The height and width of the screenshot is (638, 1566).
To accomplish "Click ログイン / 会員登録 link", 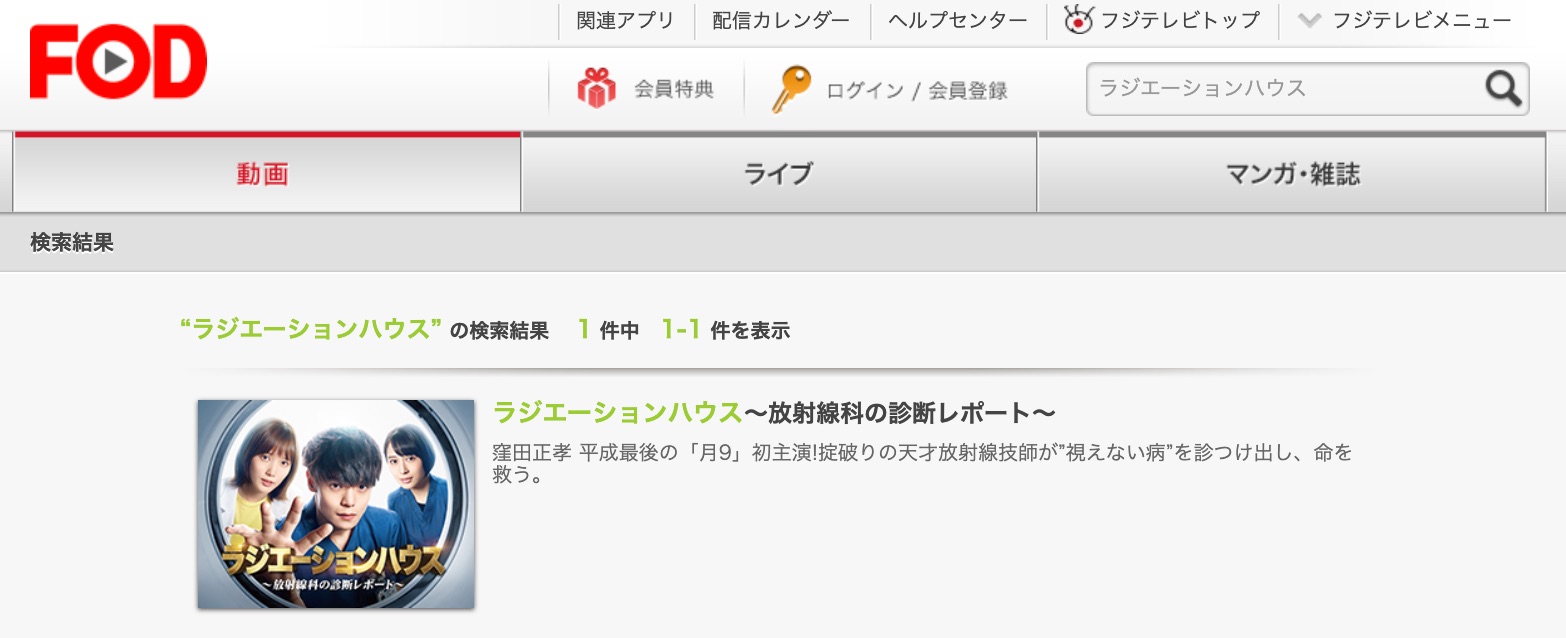I will tap(917, 90).
